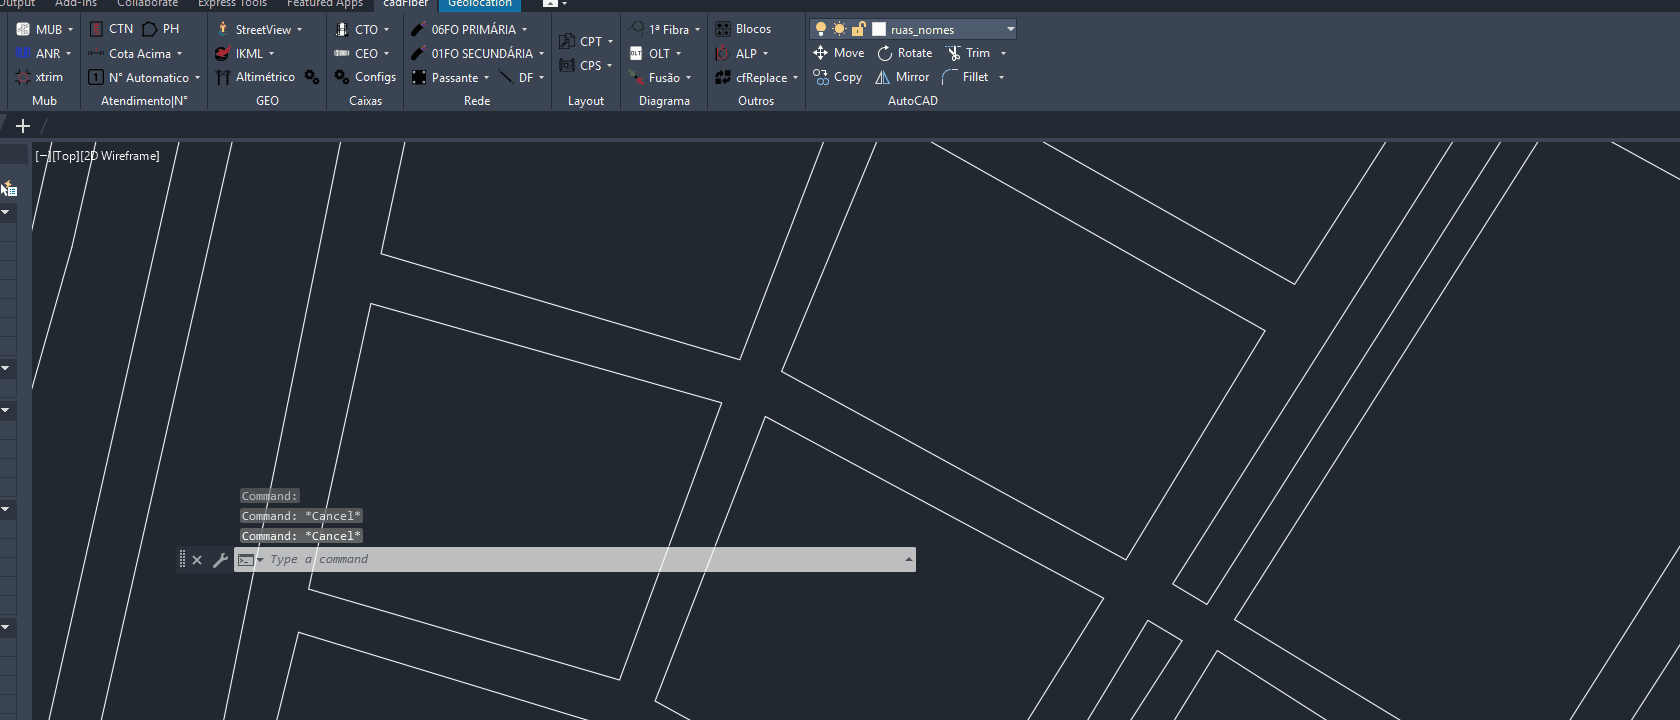This screenshot has height=720, width=1680.
Task: Open Configs gear in Caixas panel
Action: [342, 77]
